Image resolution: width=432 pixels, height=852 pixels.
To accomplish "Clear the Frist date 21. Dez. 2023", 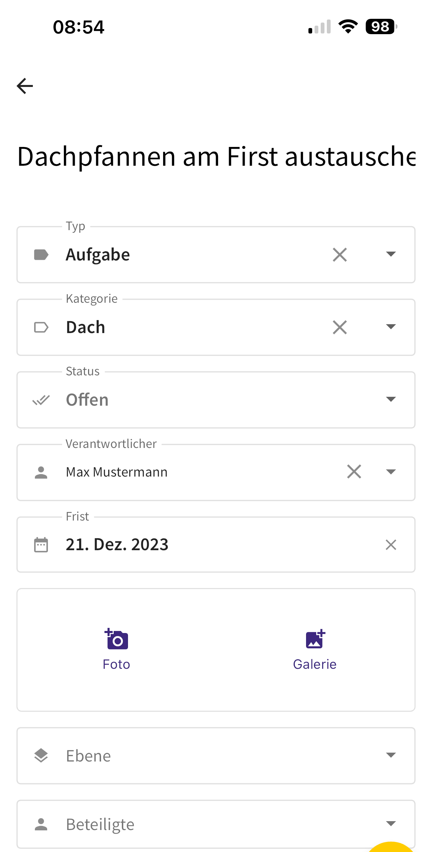I will pyautogui.click(x=391, y=544).
